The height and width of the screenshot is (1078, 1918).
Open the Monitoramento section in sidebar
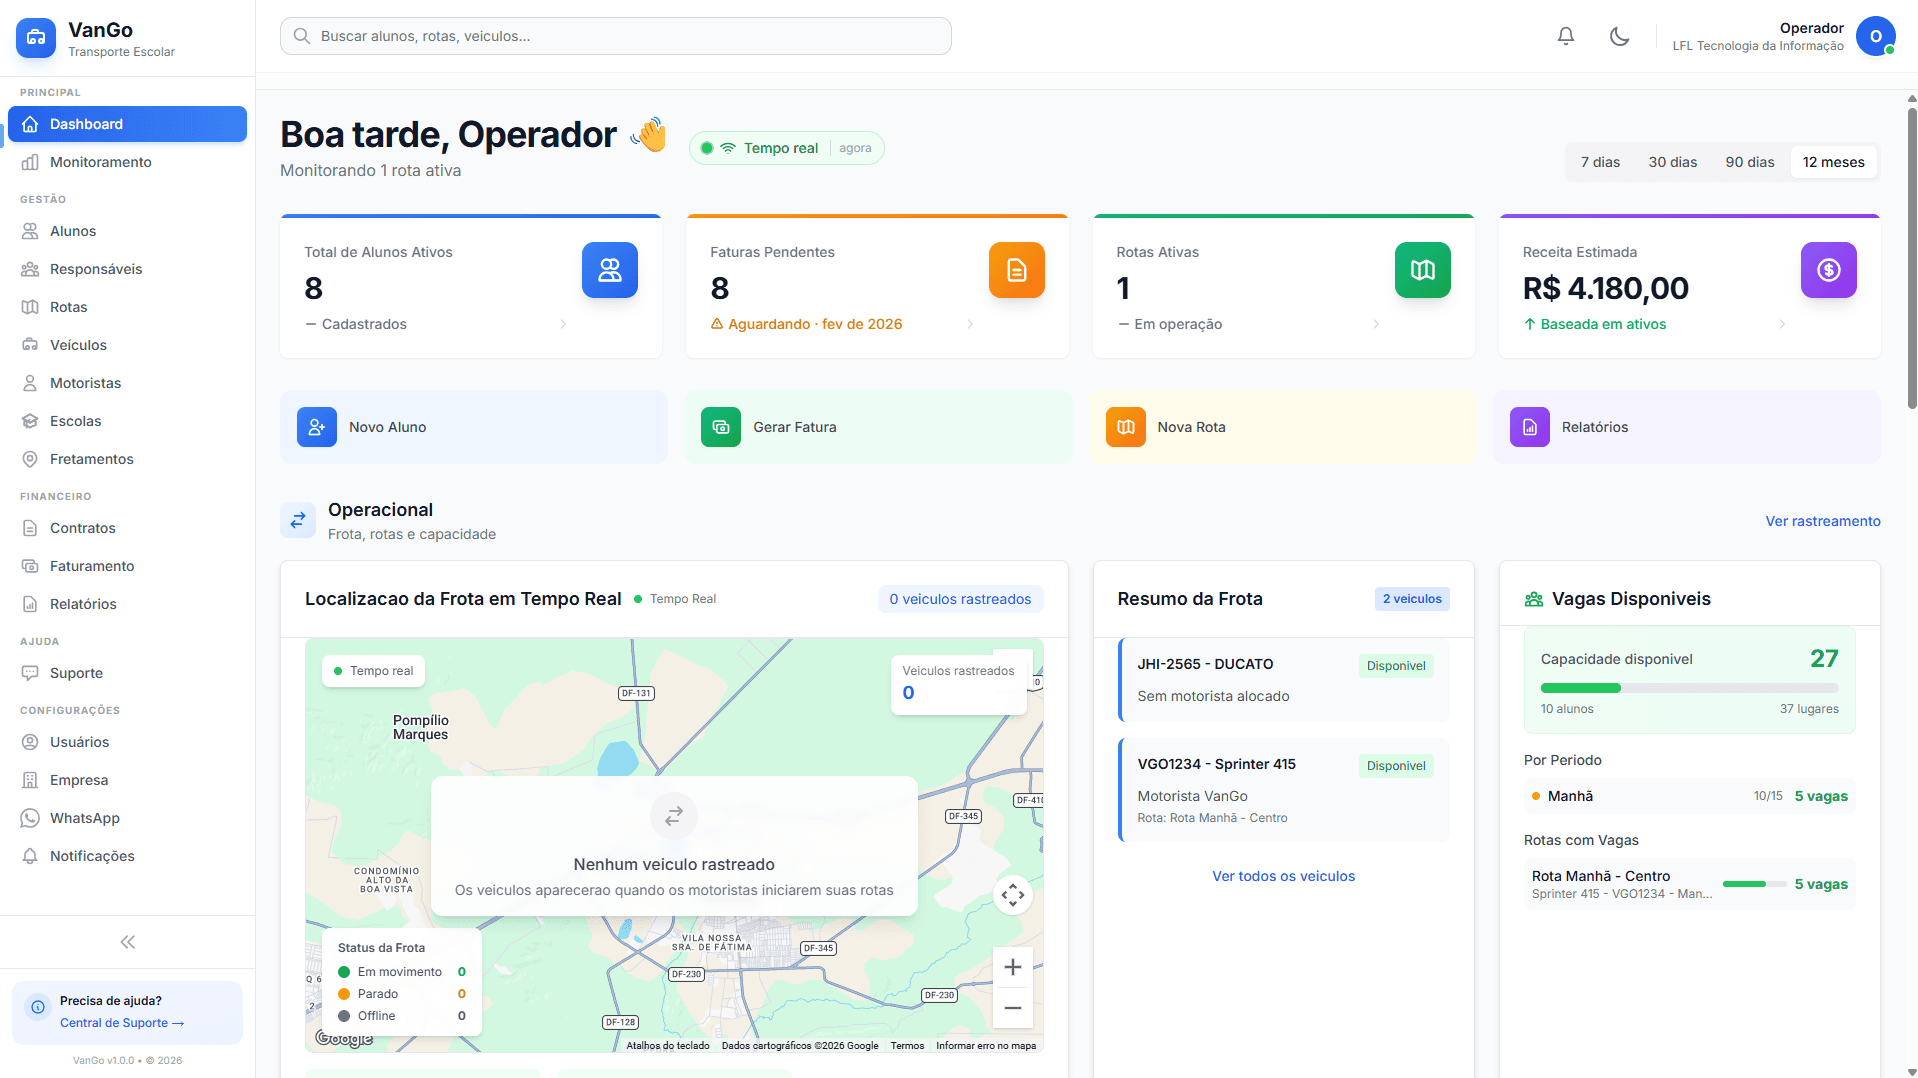point(100,162)
